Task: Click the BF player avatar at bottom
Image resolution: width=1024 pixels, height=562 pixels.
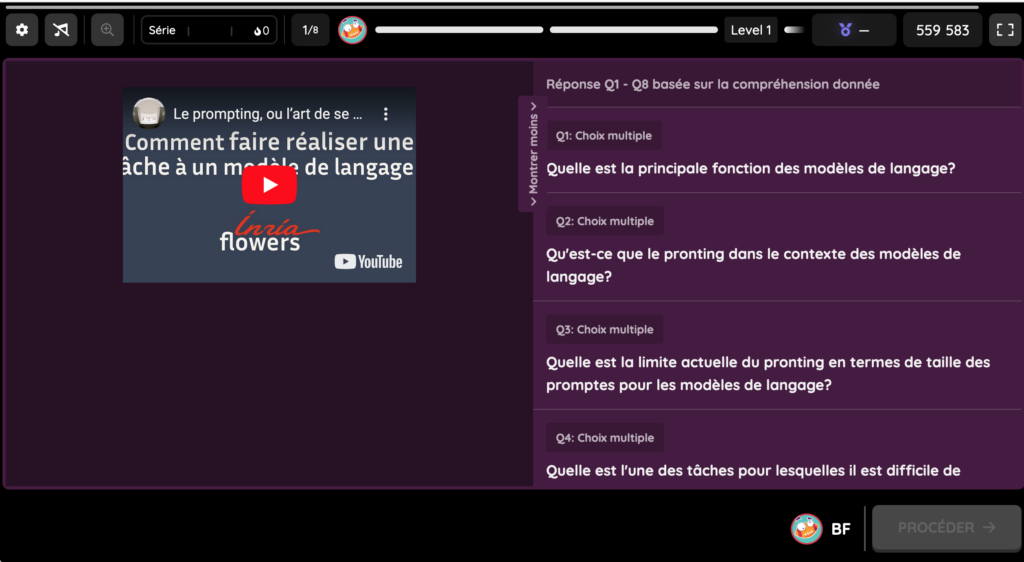Action: pyautogui.click(x=806, y=529)
